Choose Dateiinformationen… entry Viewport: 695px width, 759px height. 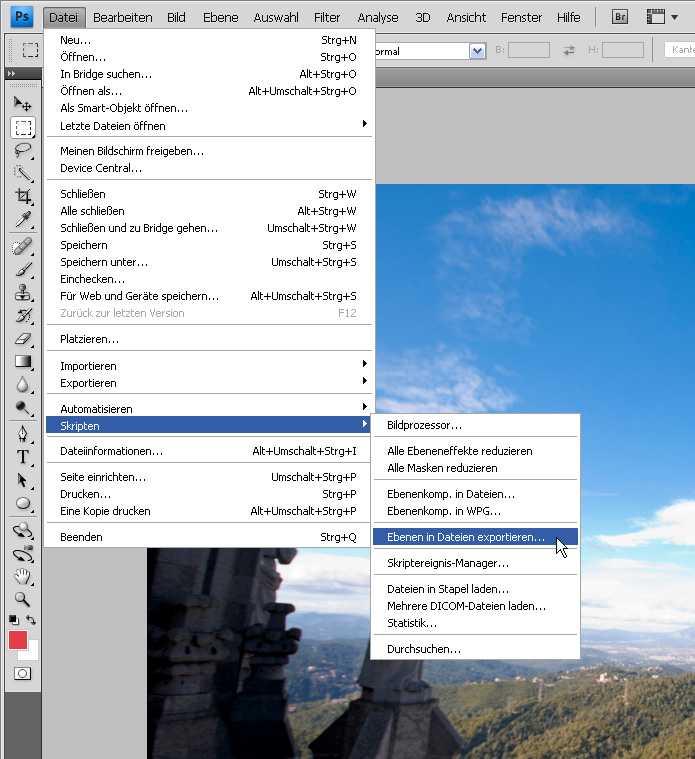pos(209,451)
